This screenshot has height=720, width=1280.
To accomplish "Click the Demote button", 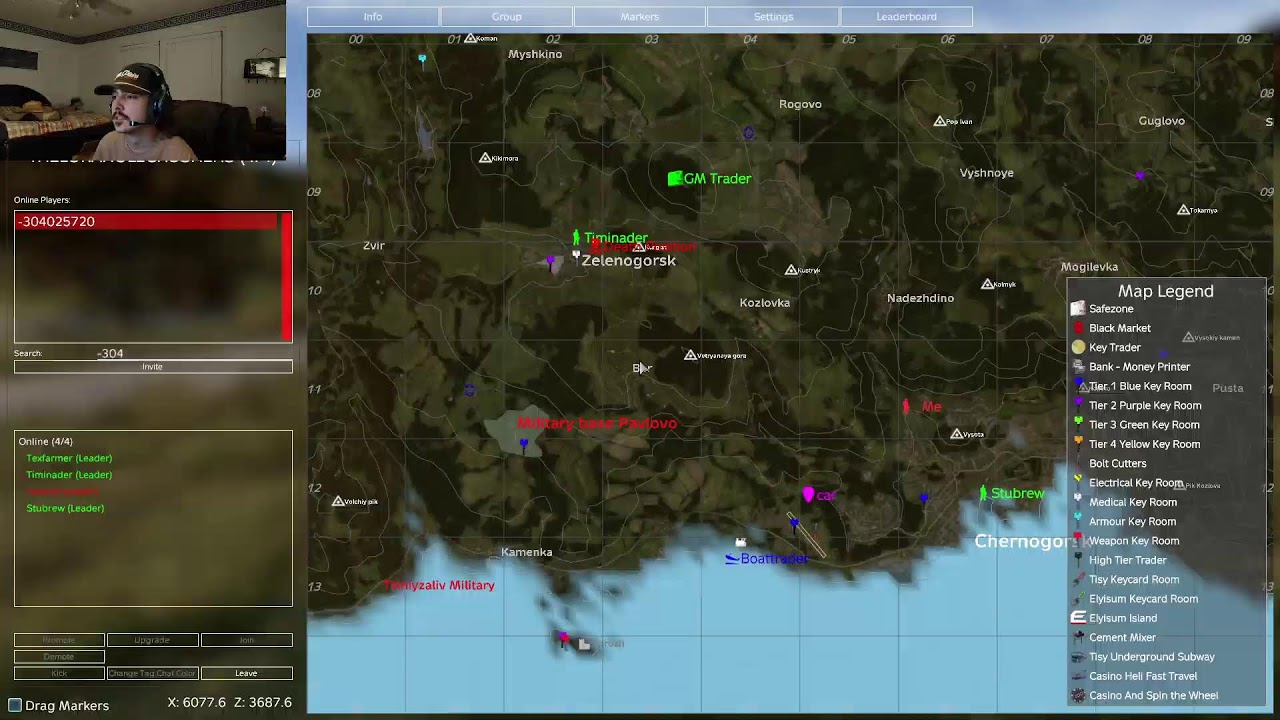I will (x=59, y=657).
